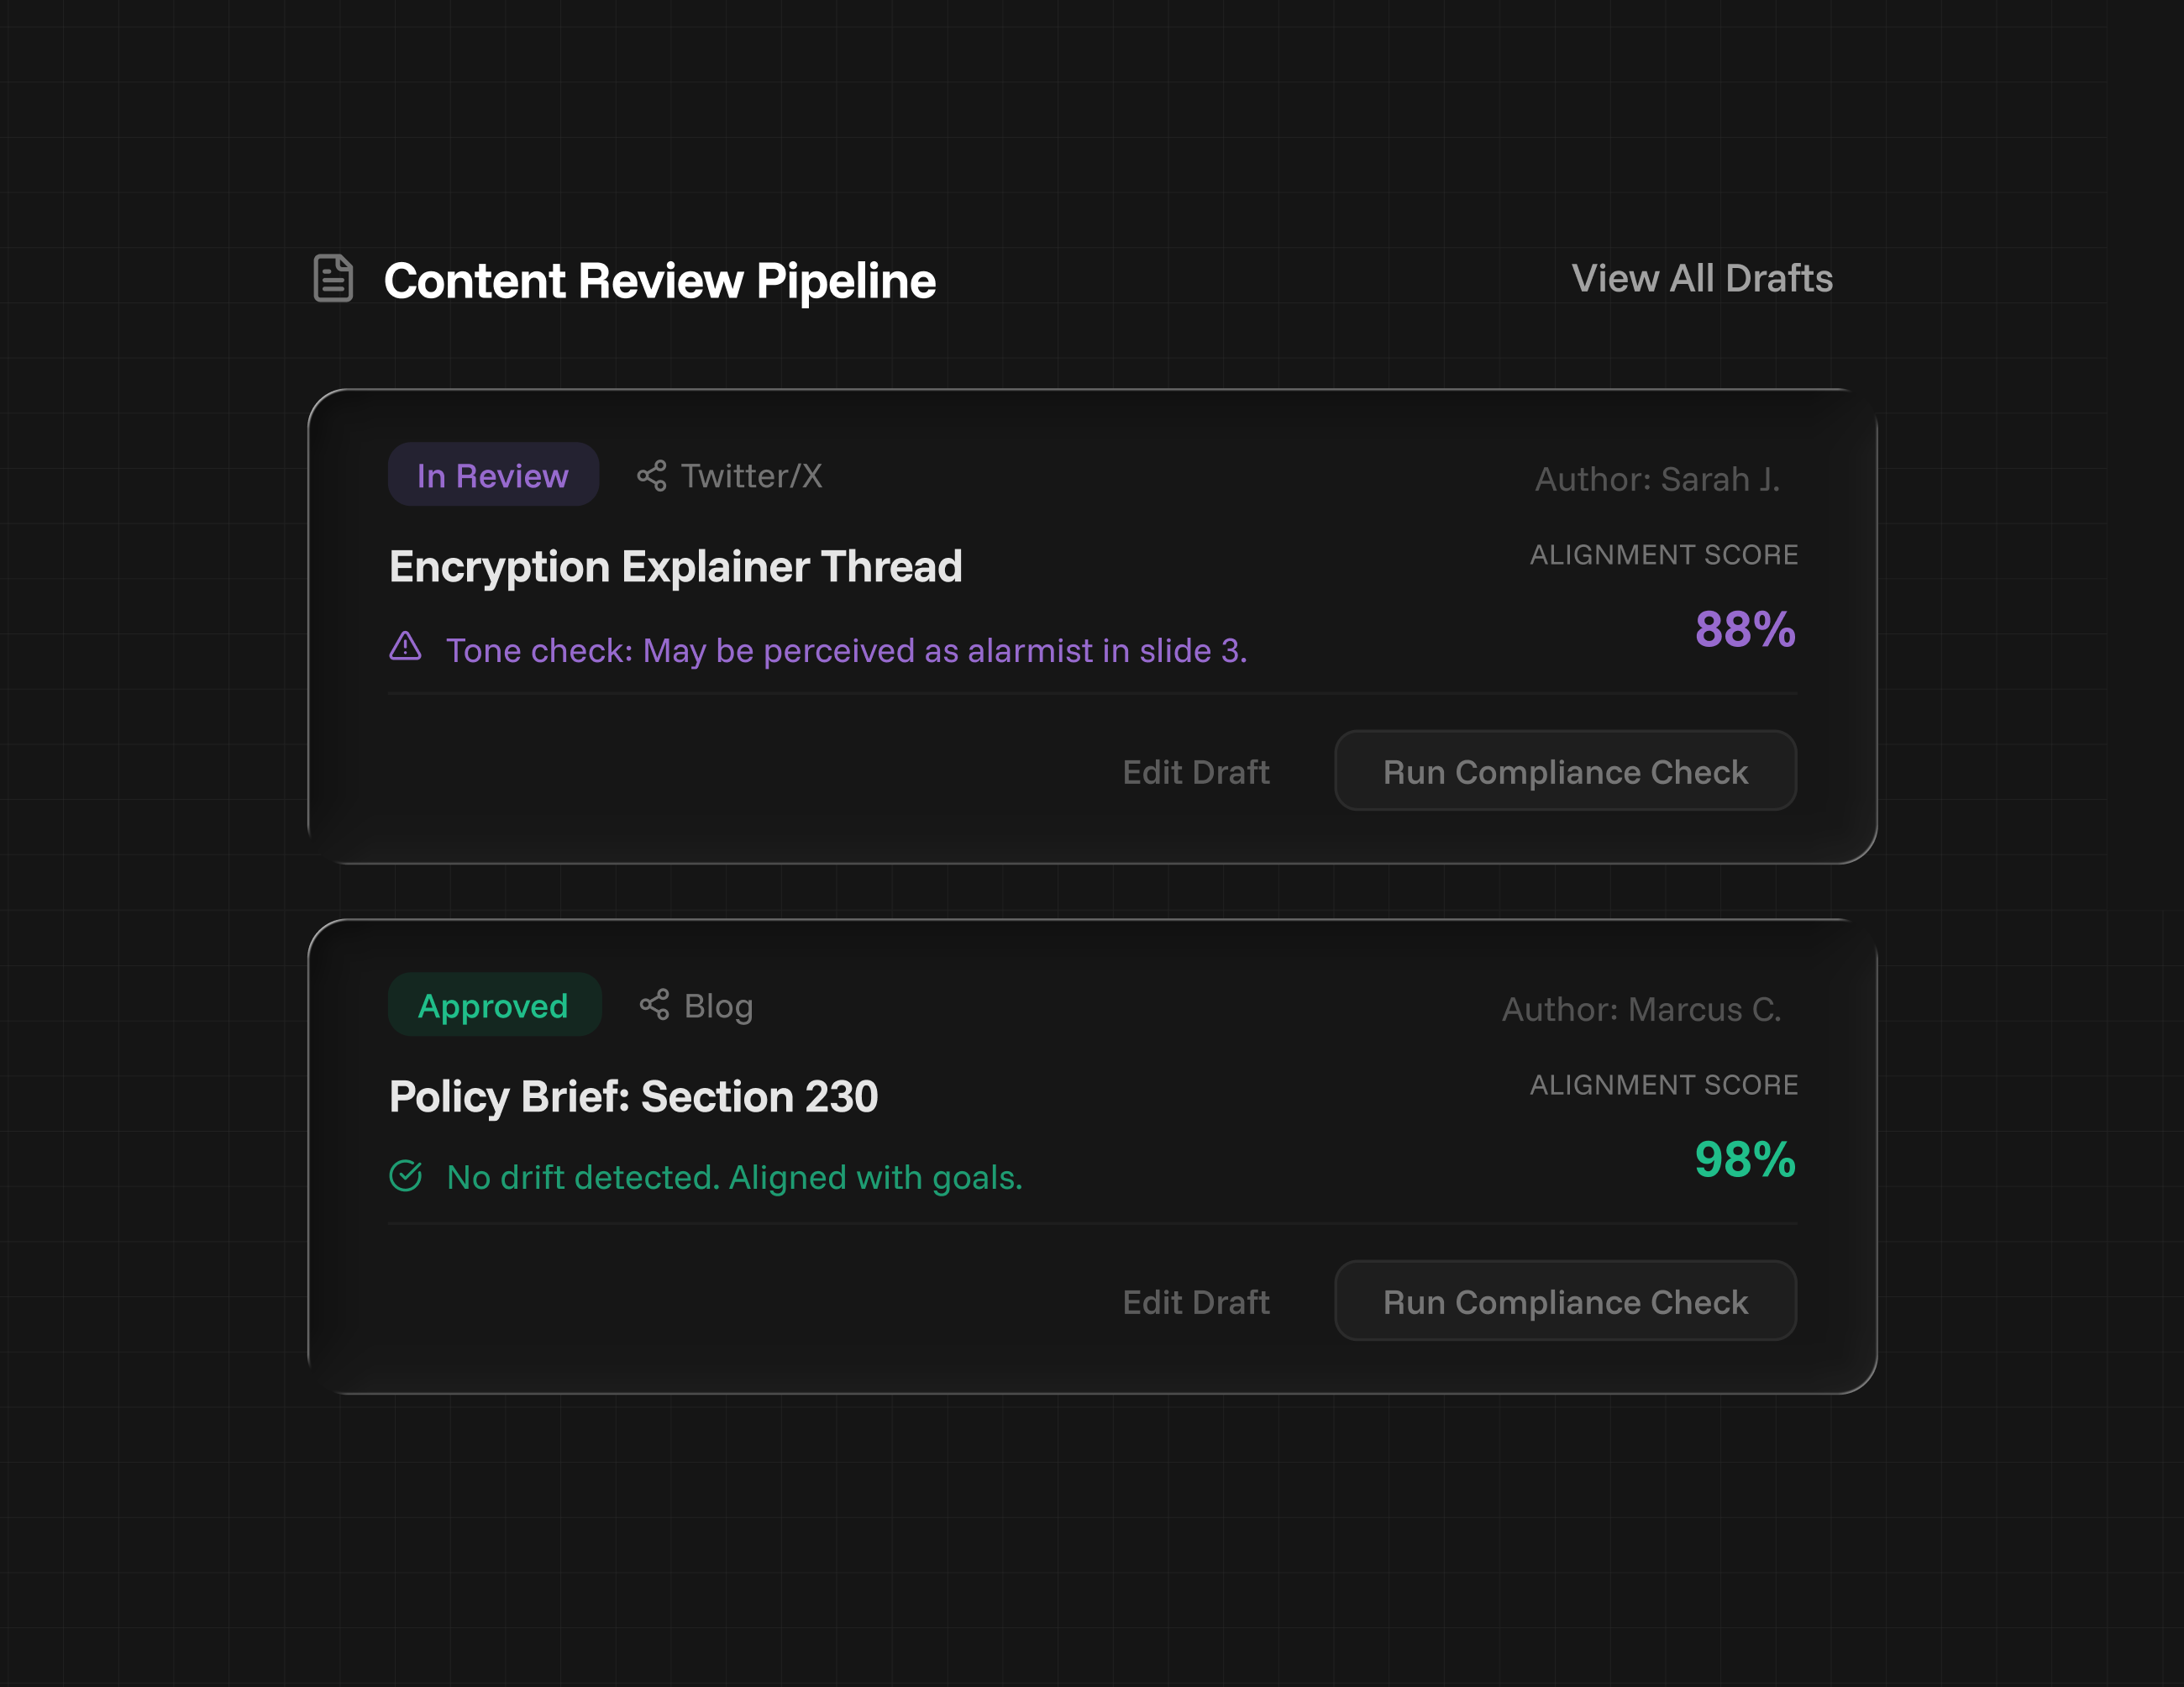Open the View All Drafts link
This screenshot has height=1687, width=2184.
(1701, 278)
